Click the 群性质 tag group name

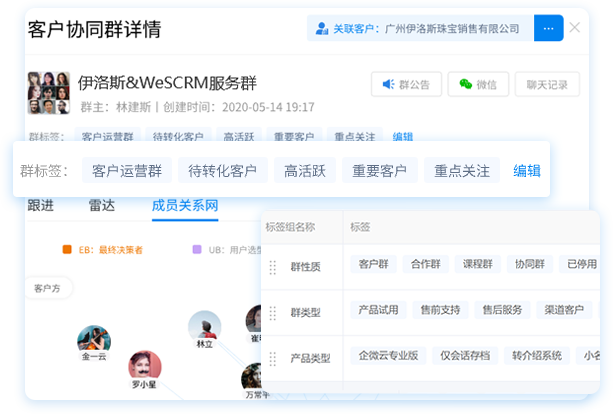click(x=306, y=267)
